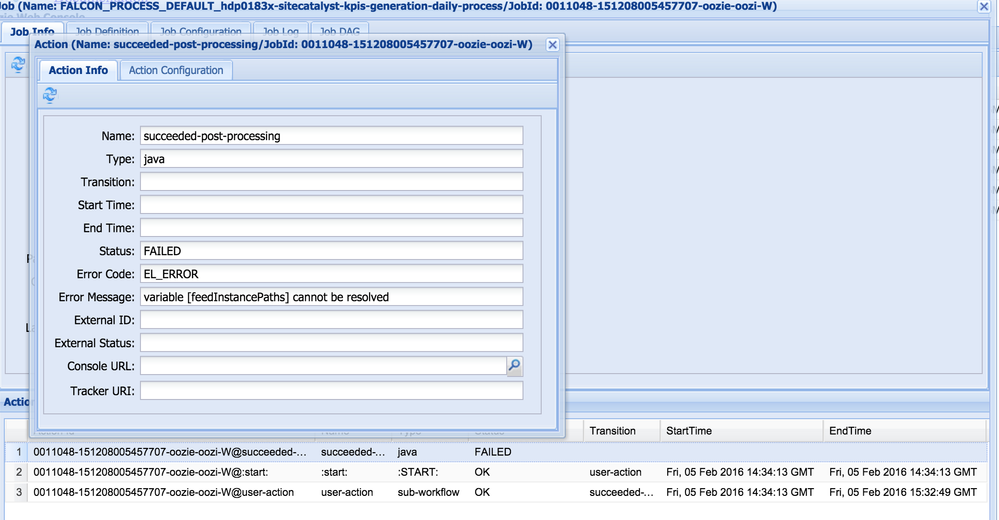Click the External Status field
This screenshot has height=520, width=999.
[331, 343]
